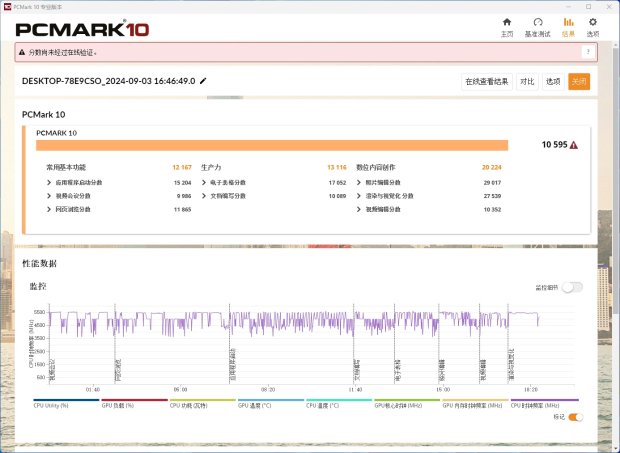Click the 应用程序启动 marker line in chart
This screenshot has width=620, height=453.
pos(229,344)
